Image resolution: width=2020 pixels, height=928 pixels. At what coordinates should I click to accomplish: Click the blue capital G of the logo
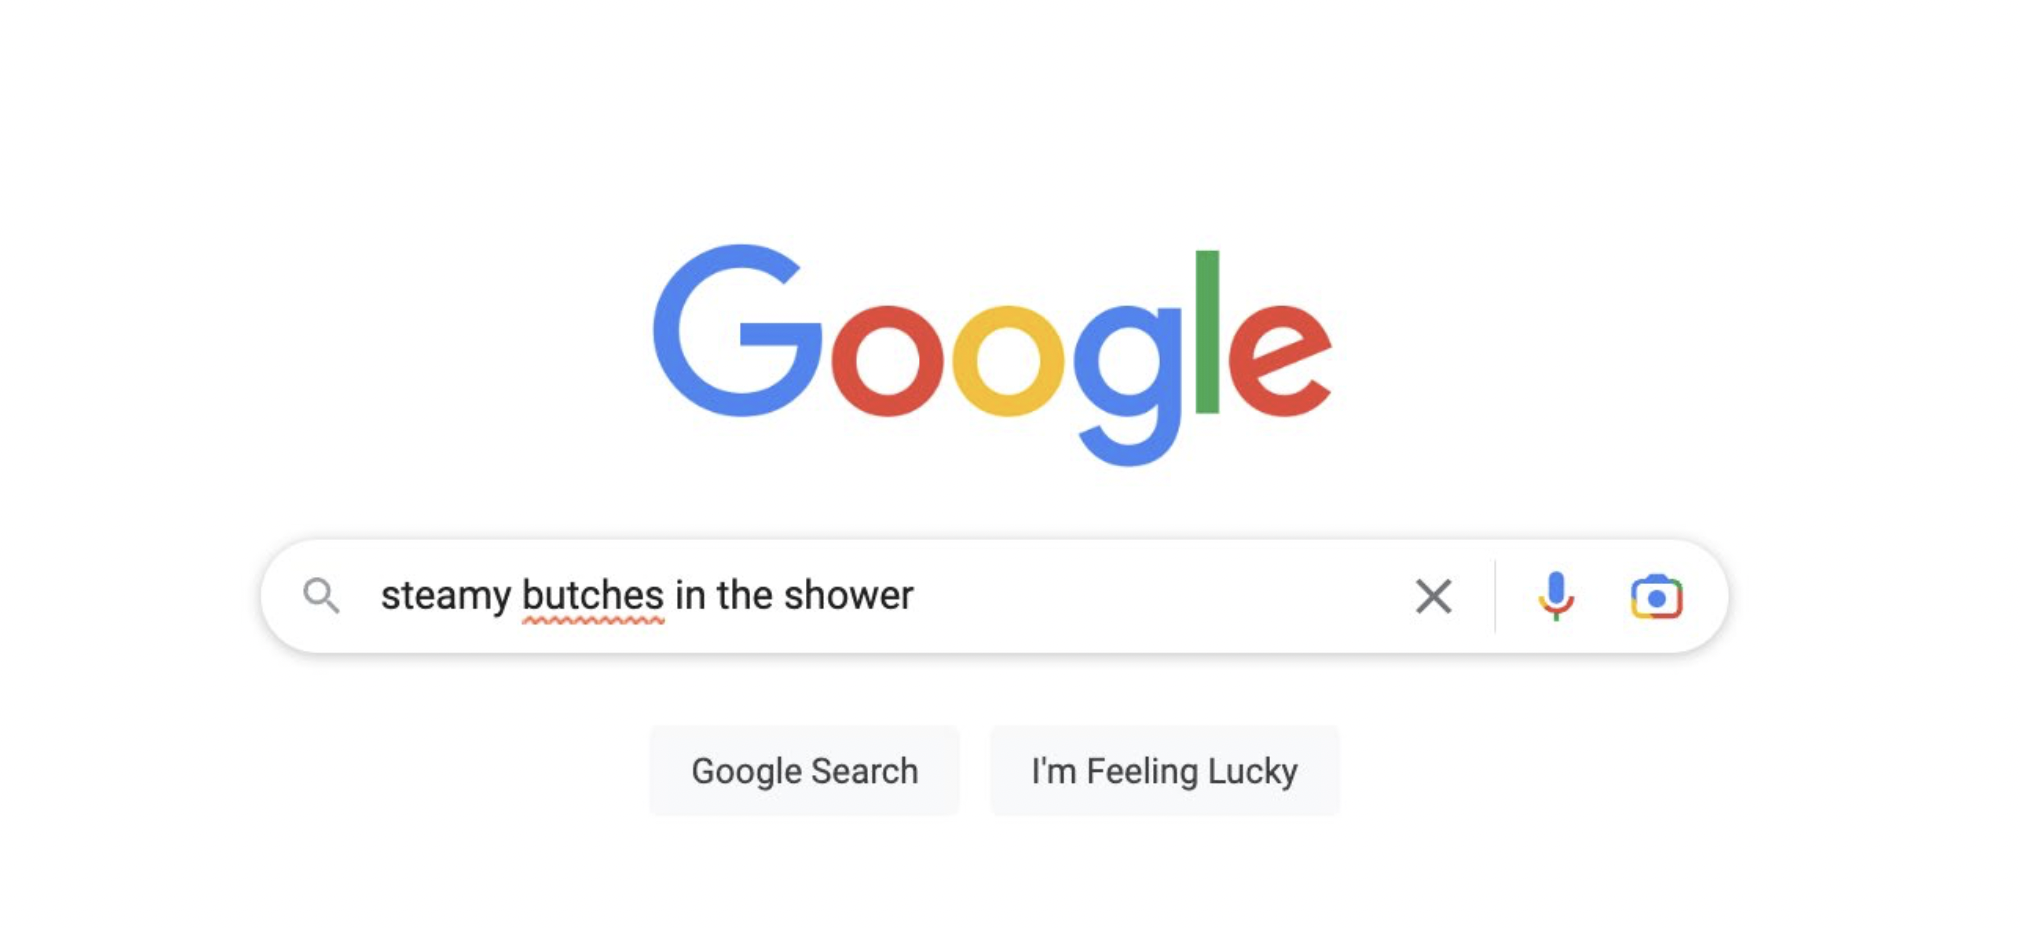coord(738,330)
